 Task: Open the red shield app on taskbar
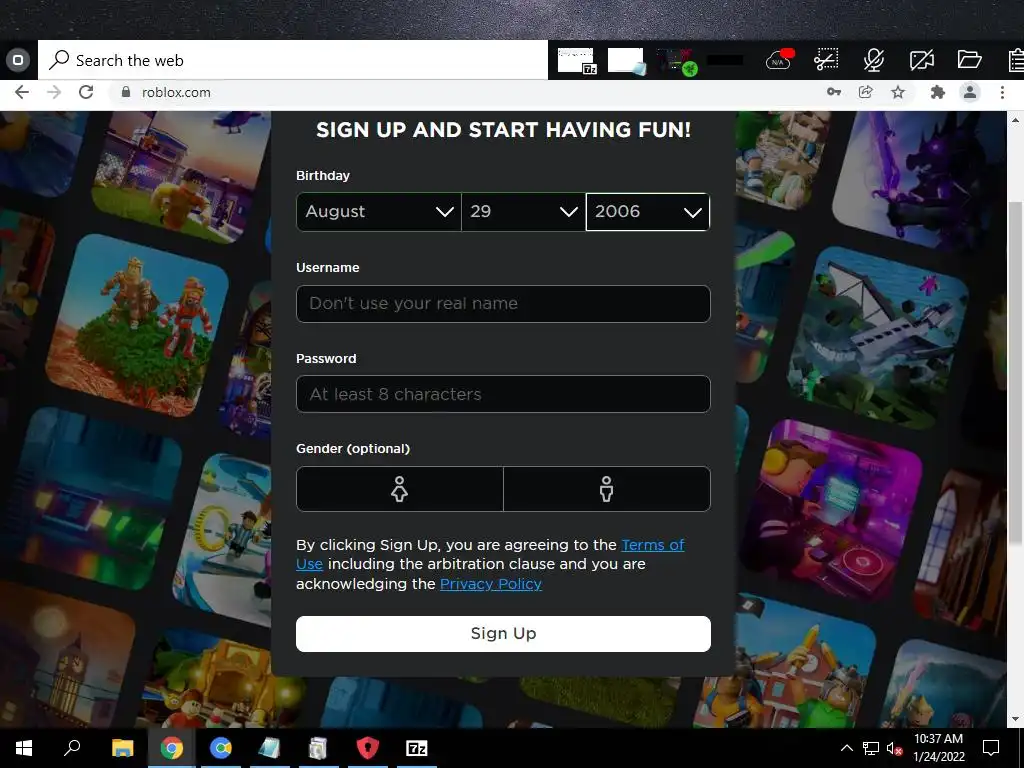tap(368, 748)
